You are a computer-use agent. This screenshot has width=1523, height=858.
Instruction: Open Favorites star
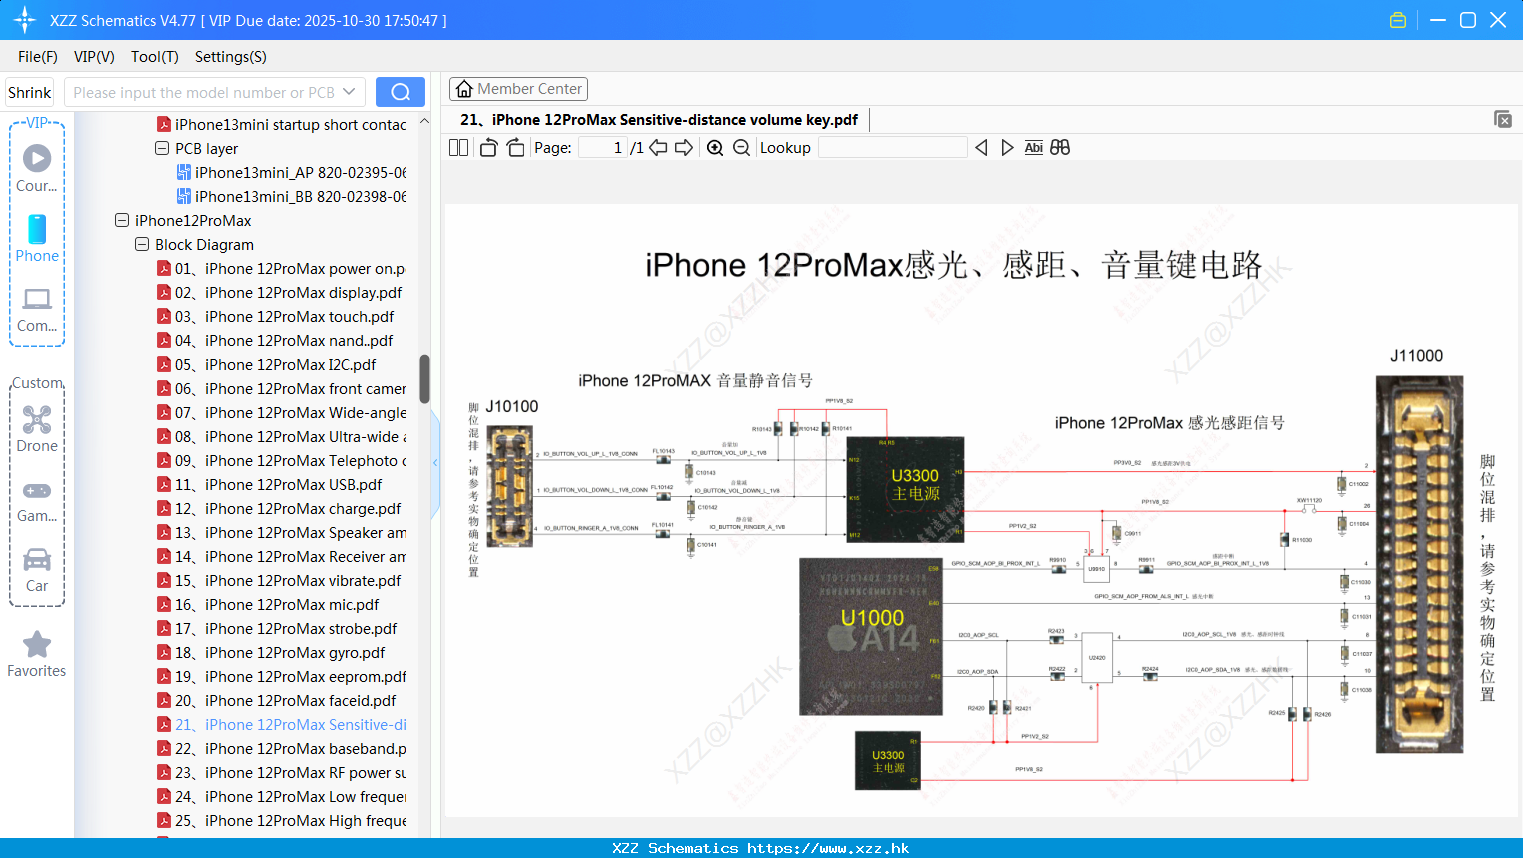37,654
